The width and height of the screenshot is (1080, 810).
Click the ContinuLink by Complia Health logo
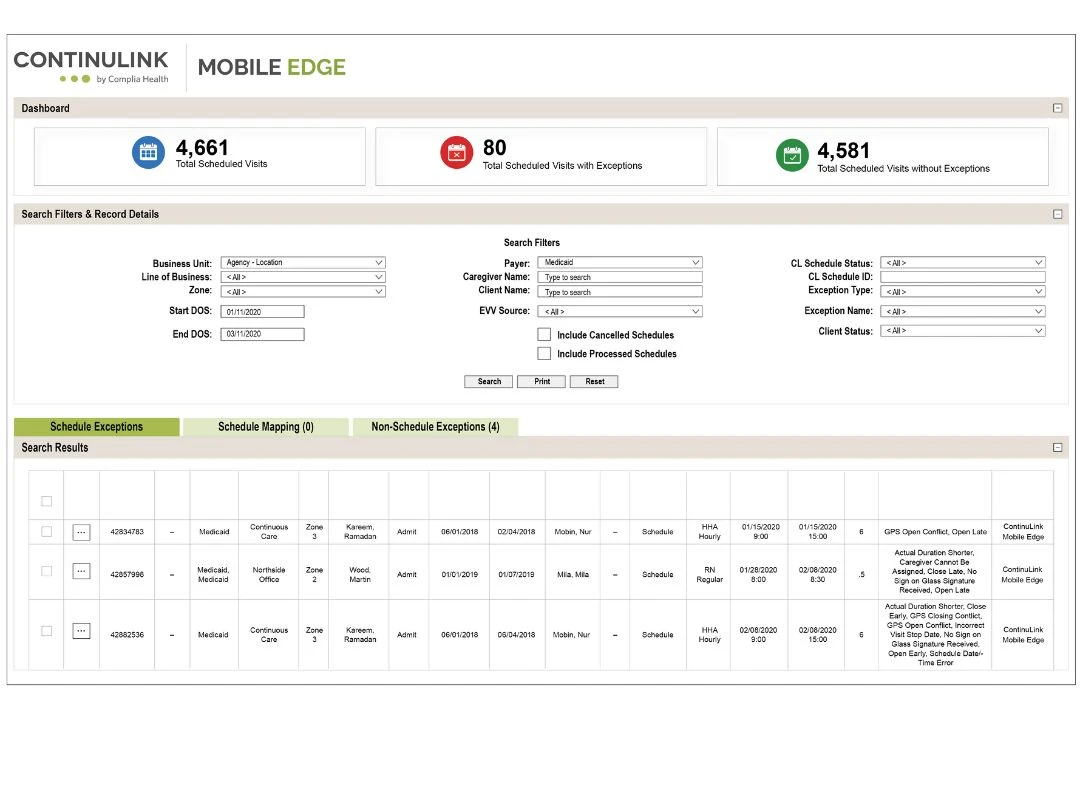pos(92,67)
